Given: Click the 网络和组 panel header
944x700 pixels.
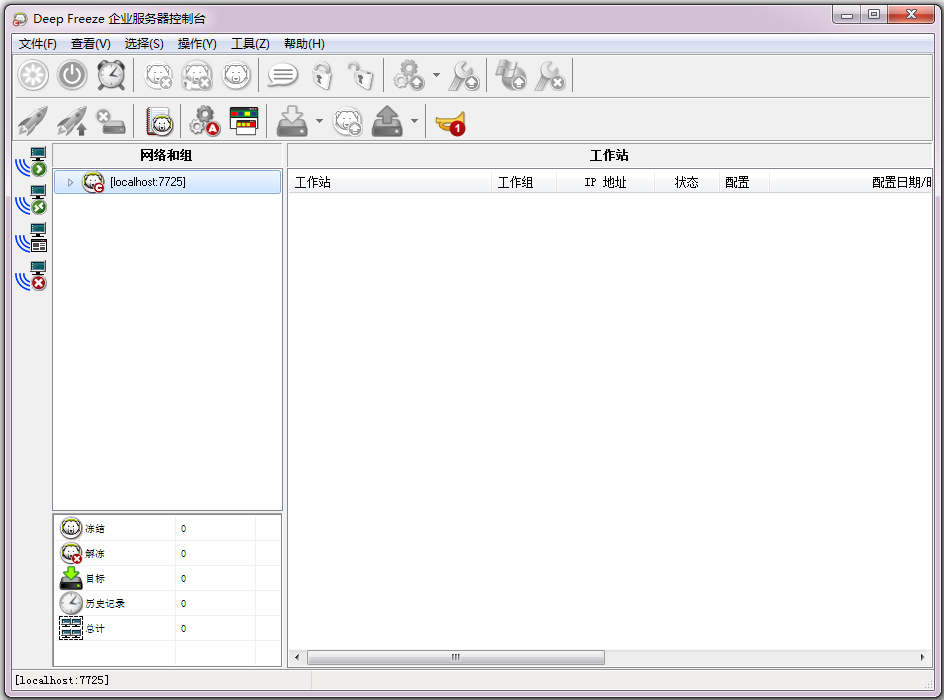Looking at the screenshot, I should click(x=167, y=155).
